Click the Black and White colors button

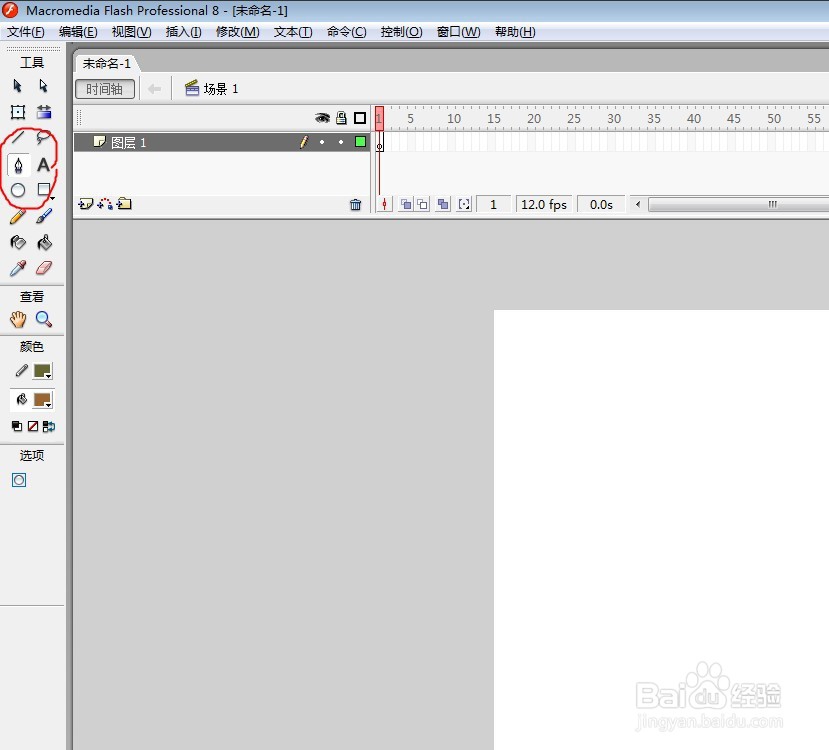[x=17, y=426]
